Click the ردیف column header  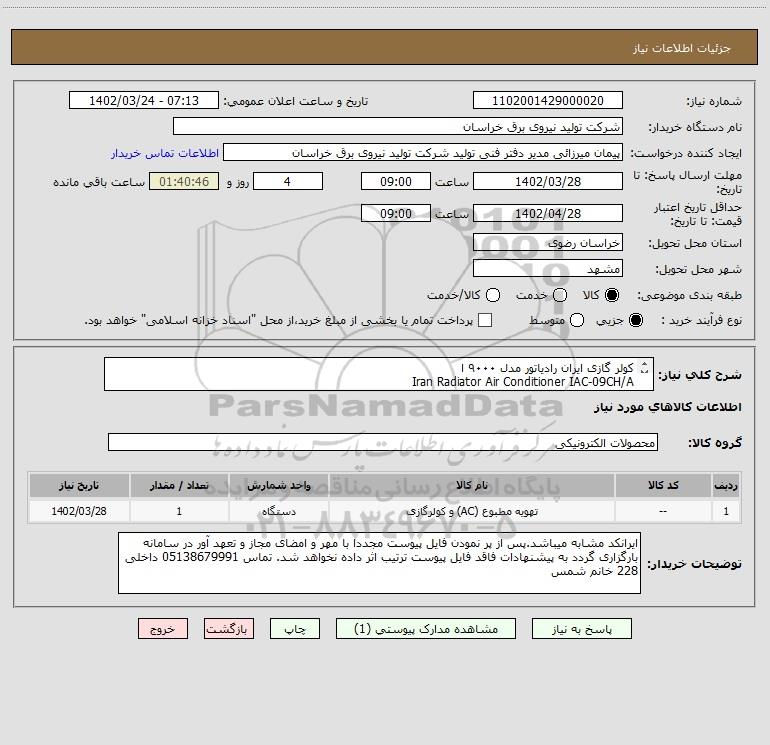click(726, 485)
